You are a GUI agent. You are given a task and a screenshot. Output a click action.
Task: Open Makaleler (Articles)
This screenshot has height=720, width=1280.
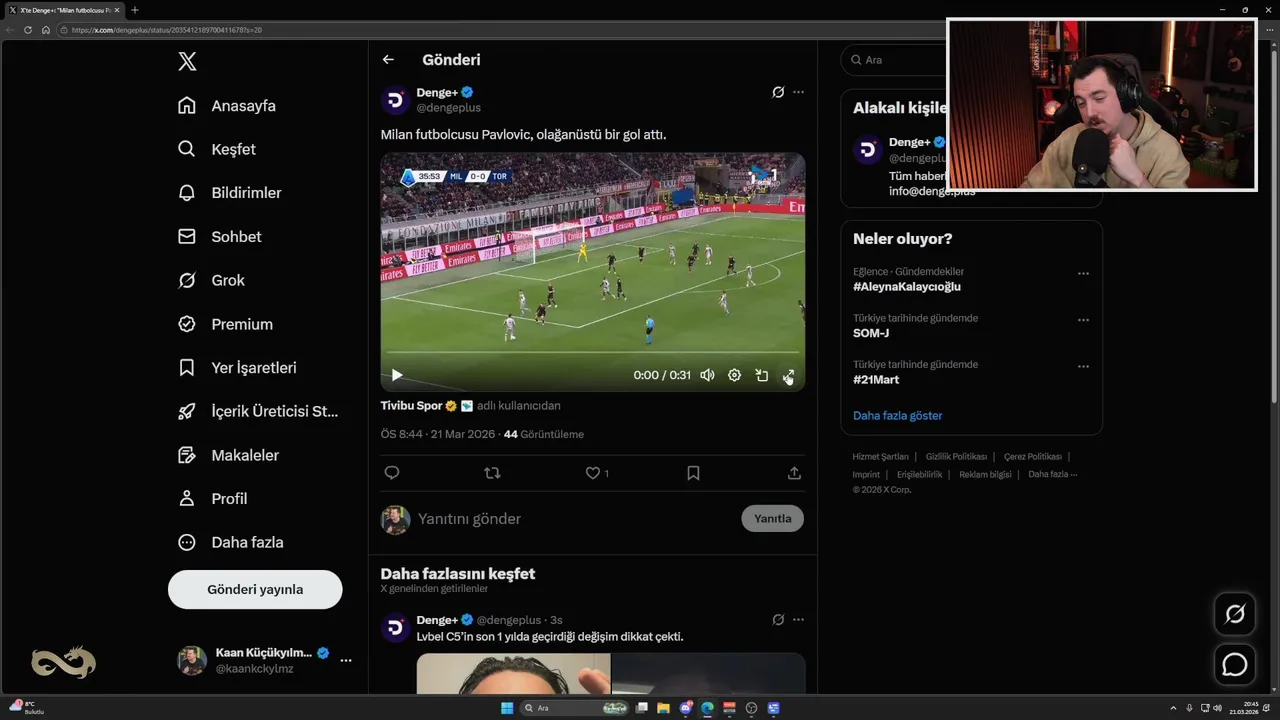coord(227,455)
